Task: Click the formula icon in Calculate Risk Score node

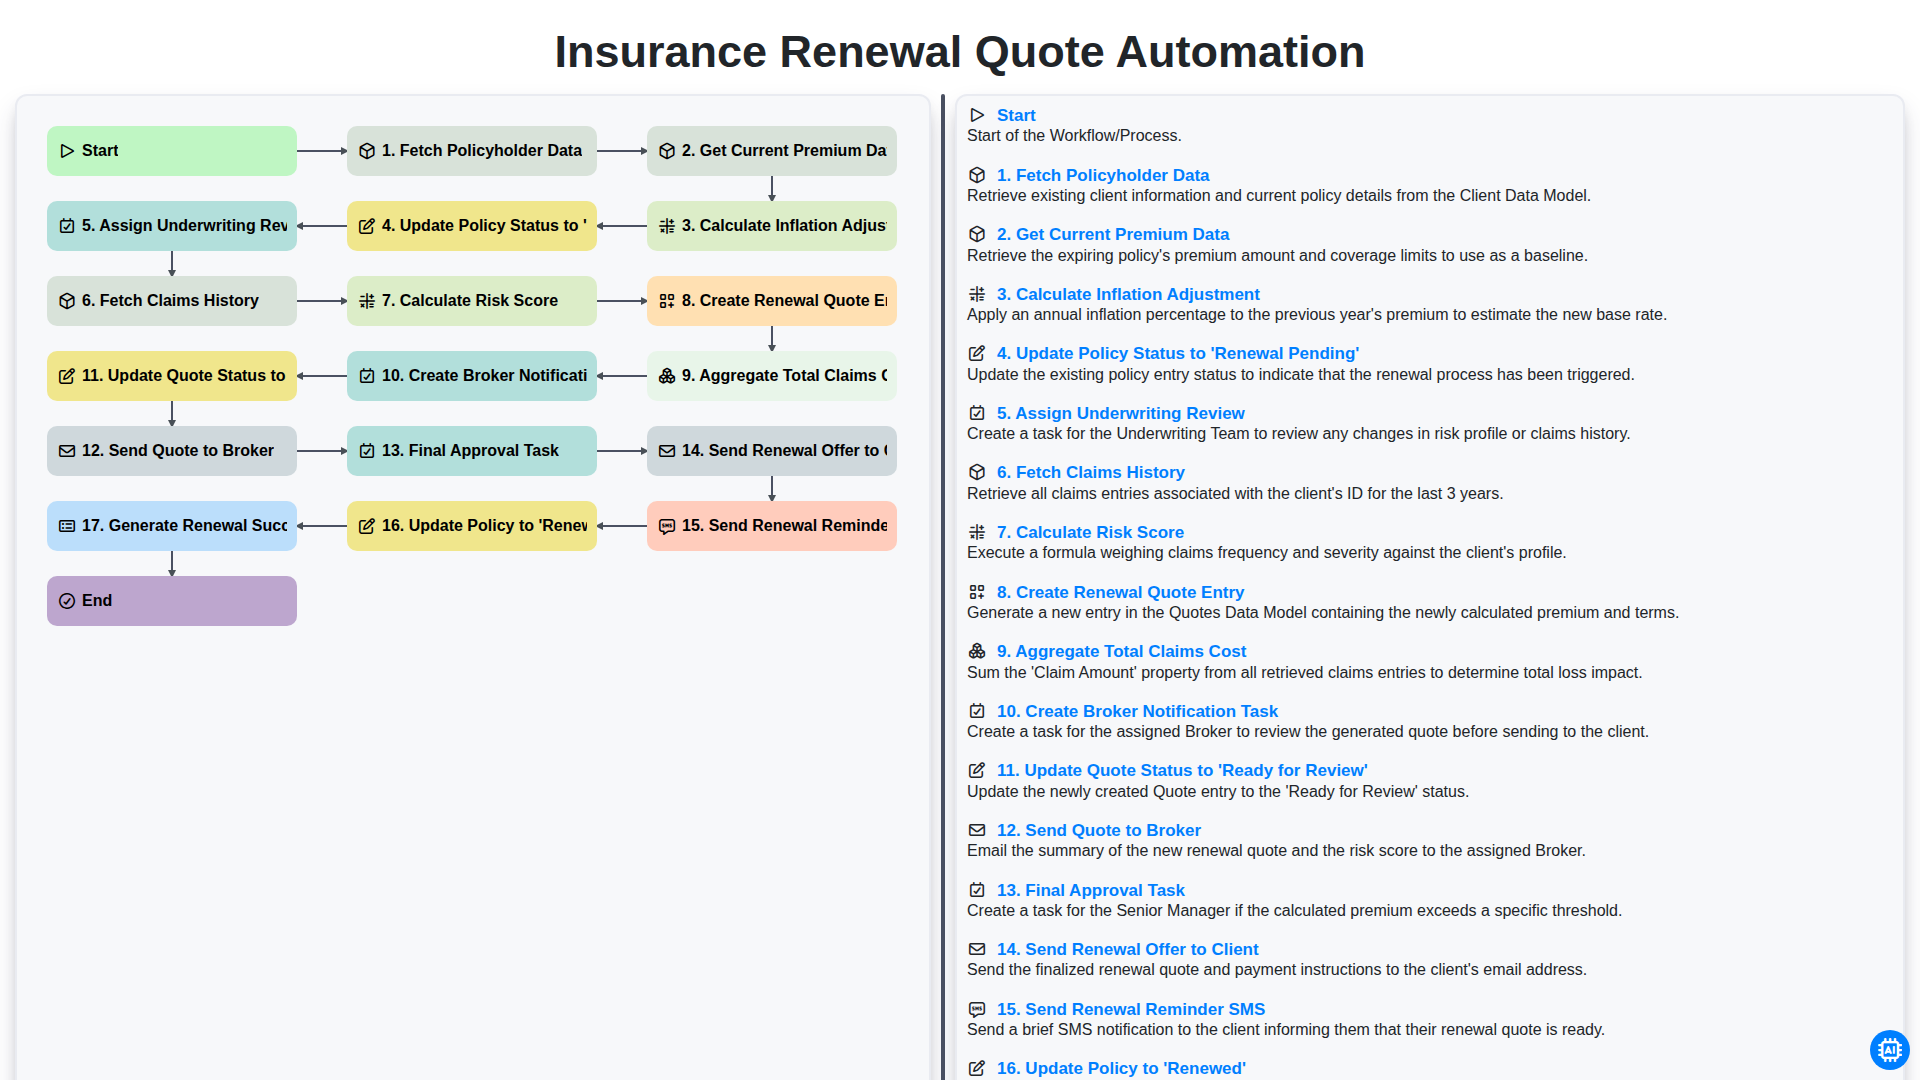Action: (367, 301)
